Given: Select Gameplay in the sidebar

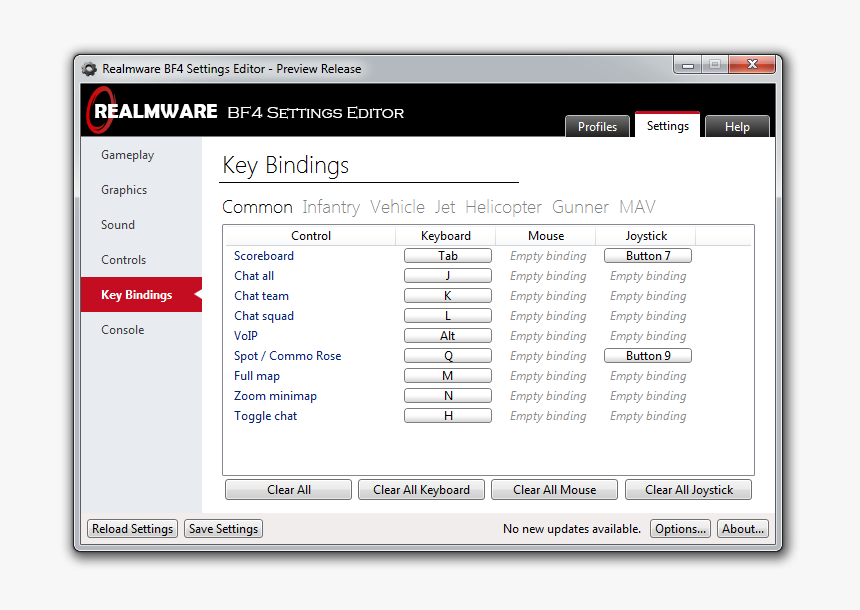Looking at the screenshot, I should 127,155.
